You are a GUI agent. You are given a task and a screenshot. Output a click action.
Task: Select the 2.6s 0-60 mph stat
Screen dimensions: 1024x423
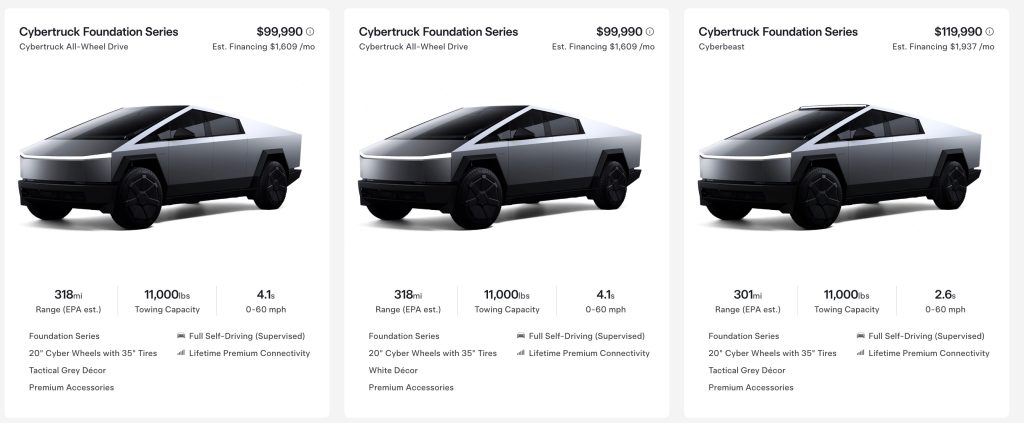945,302
